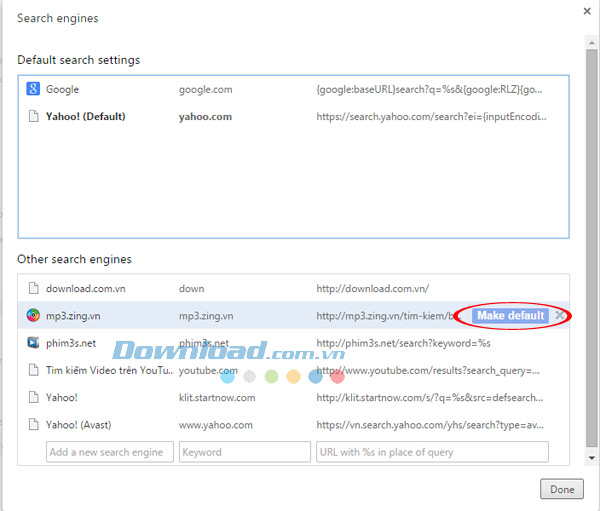Screen dimensions: 600x511
Task: Click page icon beside Tìm kiếm Video row
Action: (x=34, y=370)
